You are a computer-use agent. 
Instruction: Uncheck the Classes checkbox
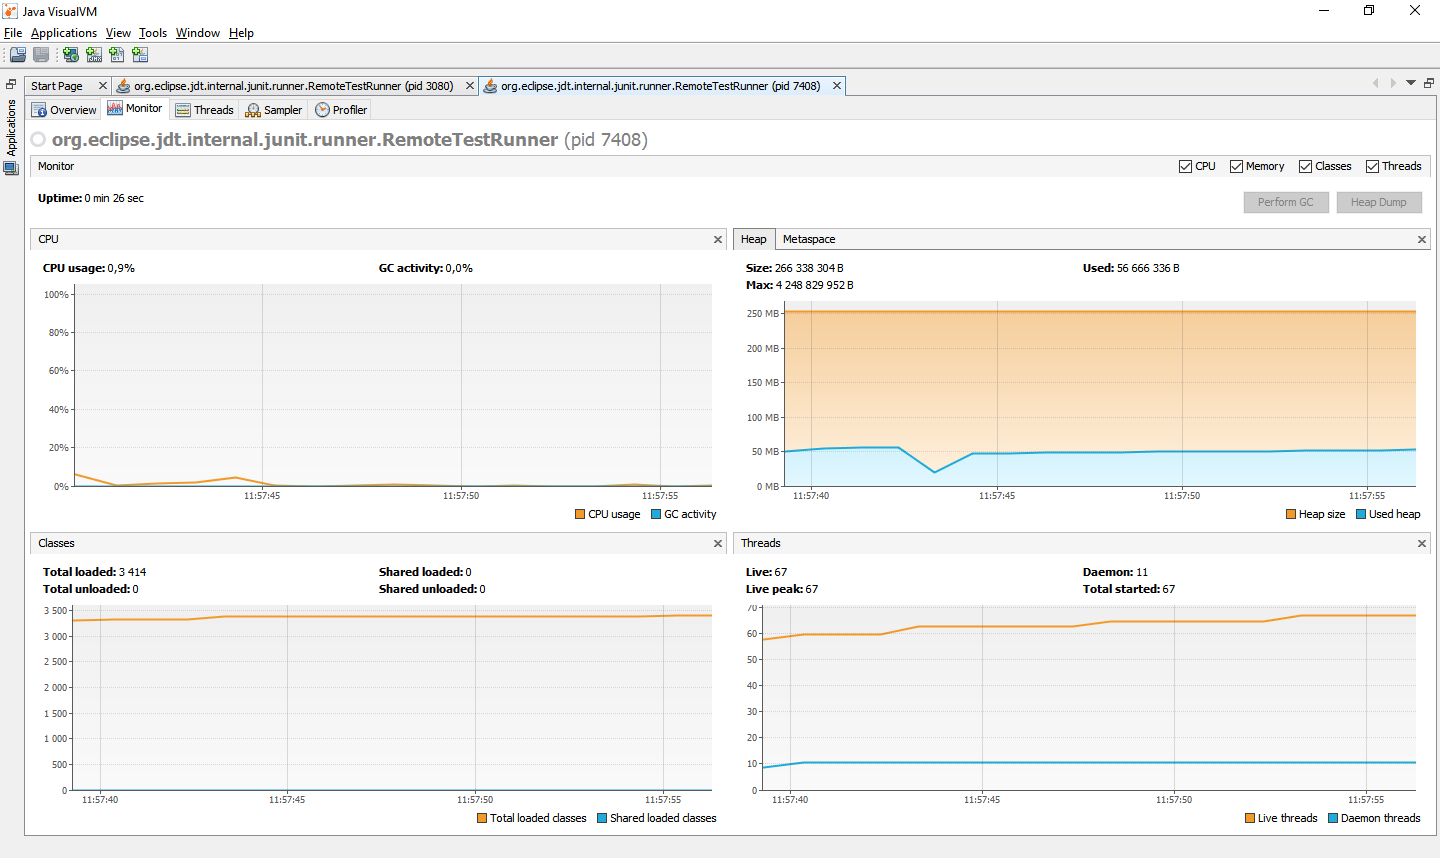(x=1305, y=167)
